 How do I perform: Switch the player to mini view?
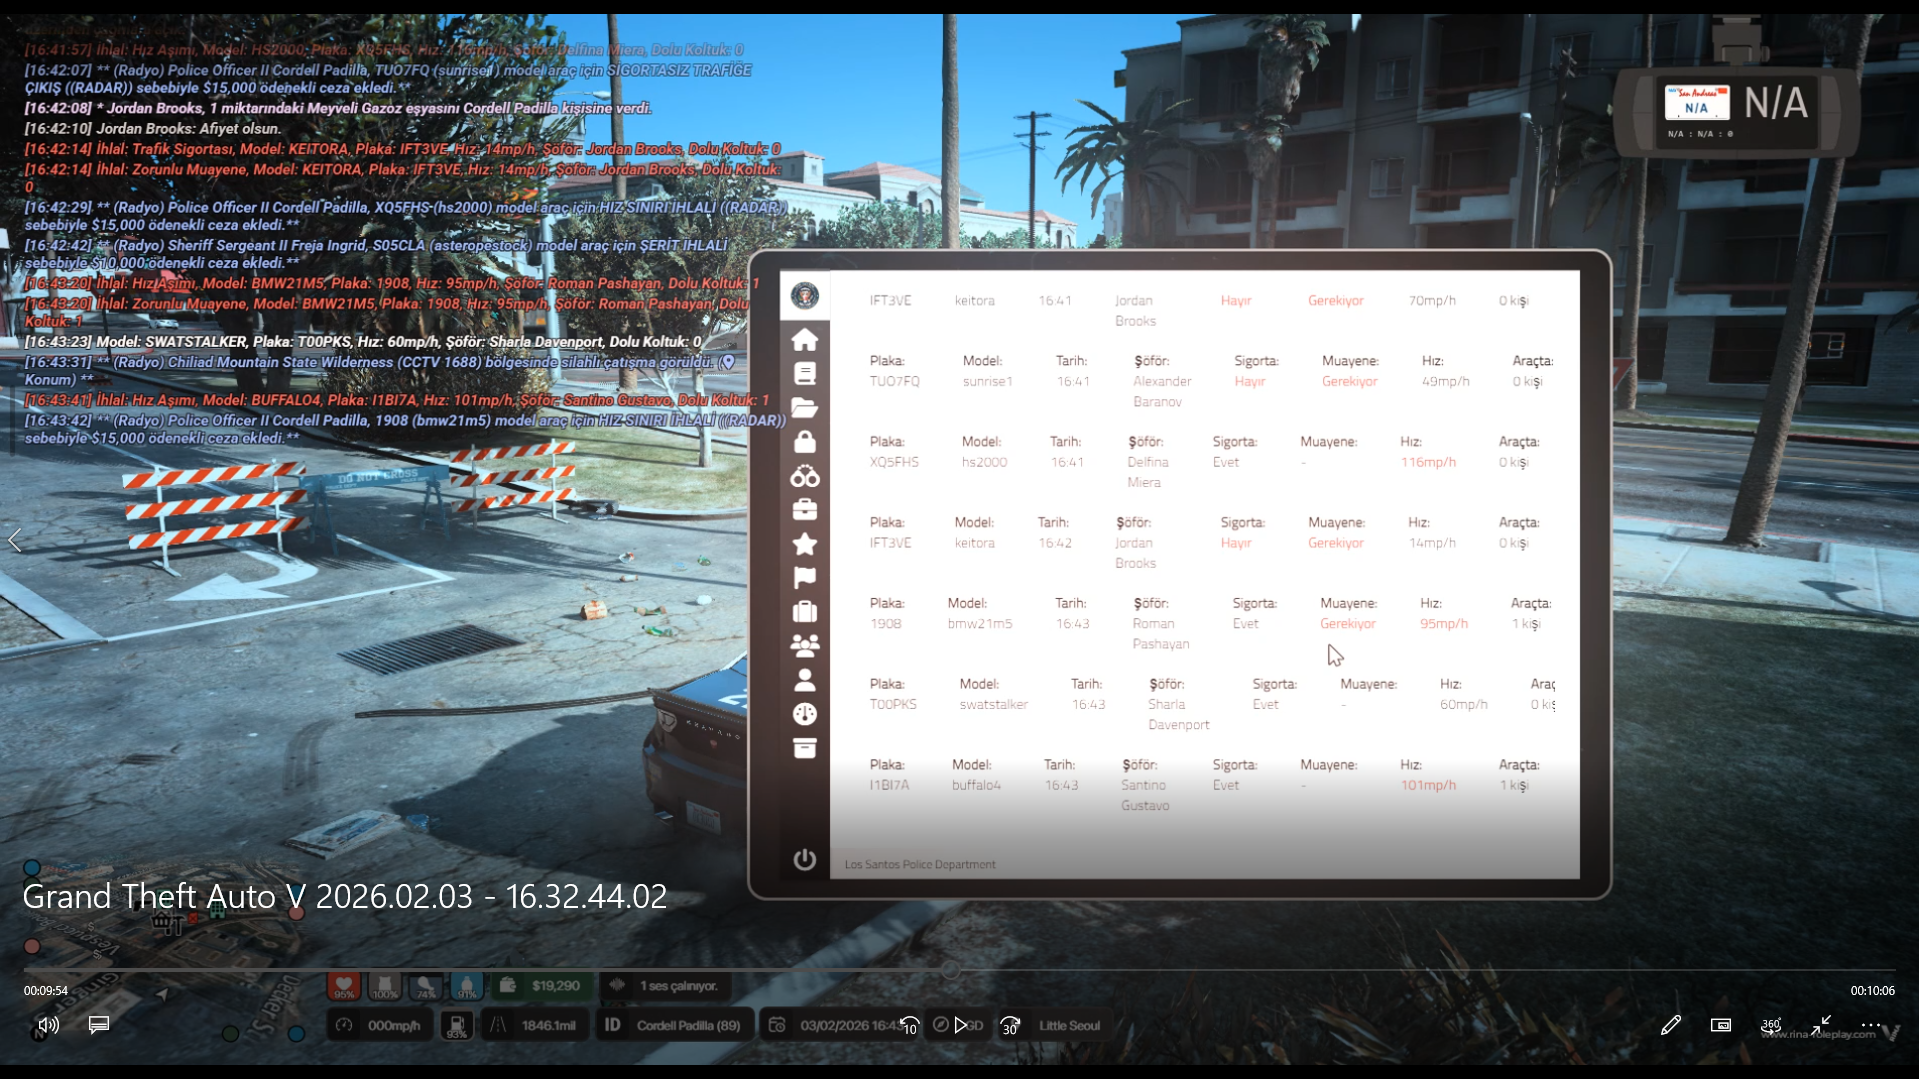tap(1720, 1025)
